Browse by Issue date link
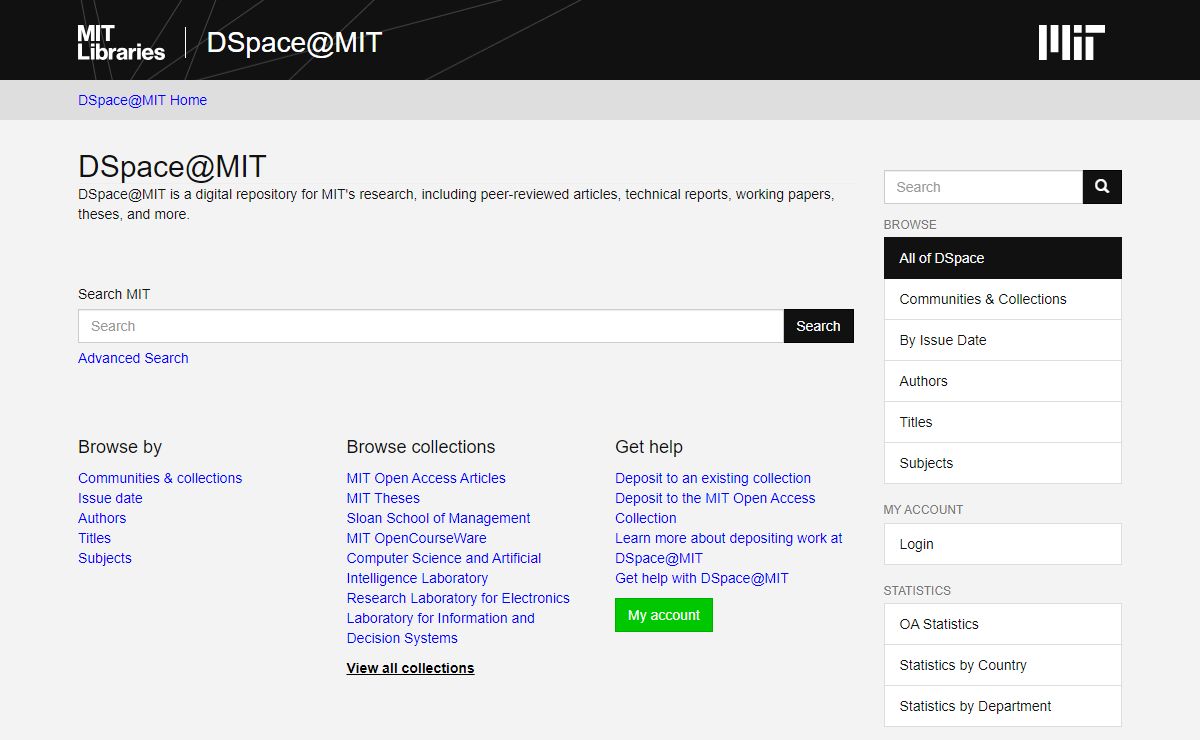The image size is (1200, 740). [110, 498]
